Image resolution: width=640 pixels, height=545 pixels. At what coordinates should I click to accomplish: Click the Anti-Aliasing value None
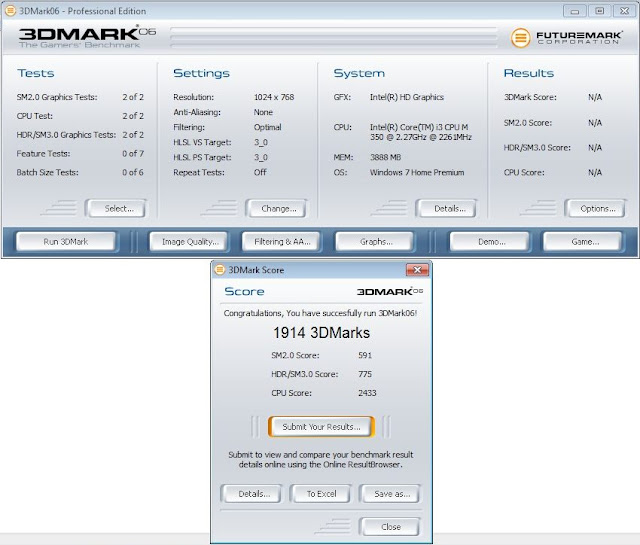pos(263,112)
